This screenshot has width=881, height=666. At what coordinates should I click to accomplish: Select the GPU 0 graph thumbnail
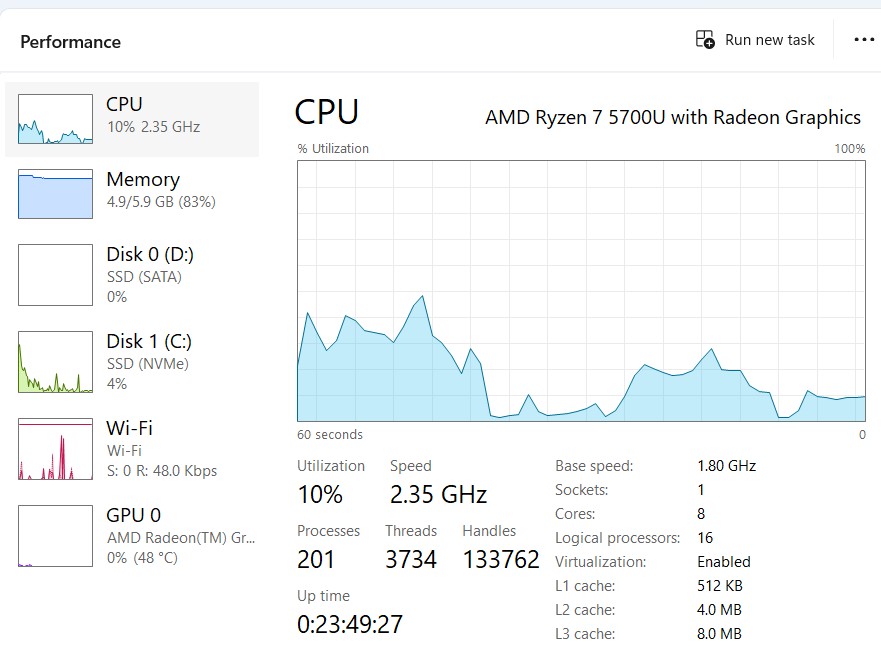(55, 536)
